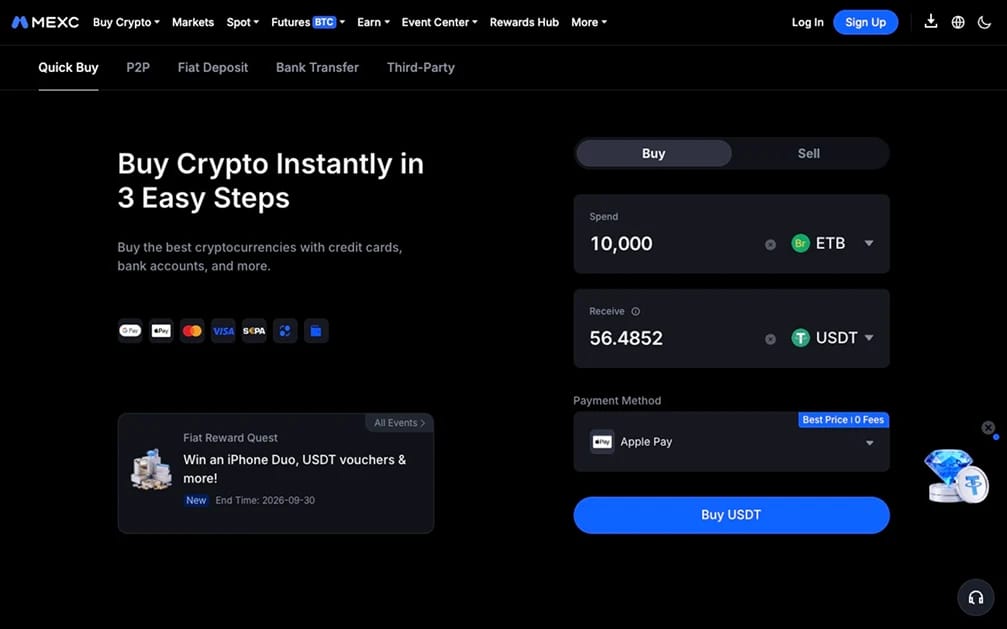Go to Markets page
This screenshot has height=629, width=1007.
[x=193, y=22]
